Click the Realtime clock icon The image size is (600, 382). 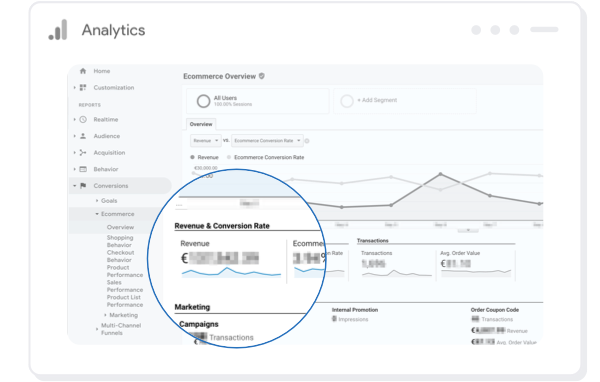click(83, 119)
